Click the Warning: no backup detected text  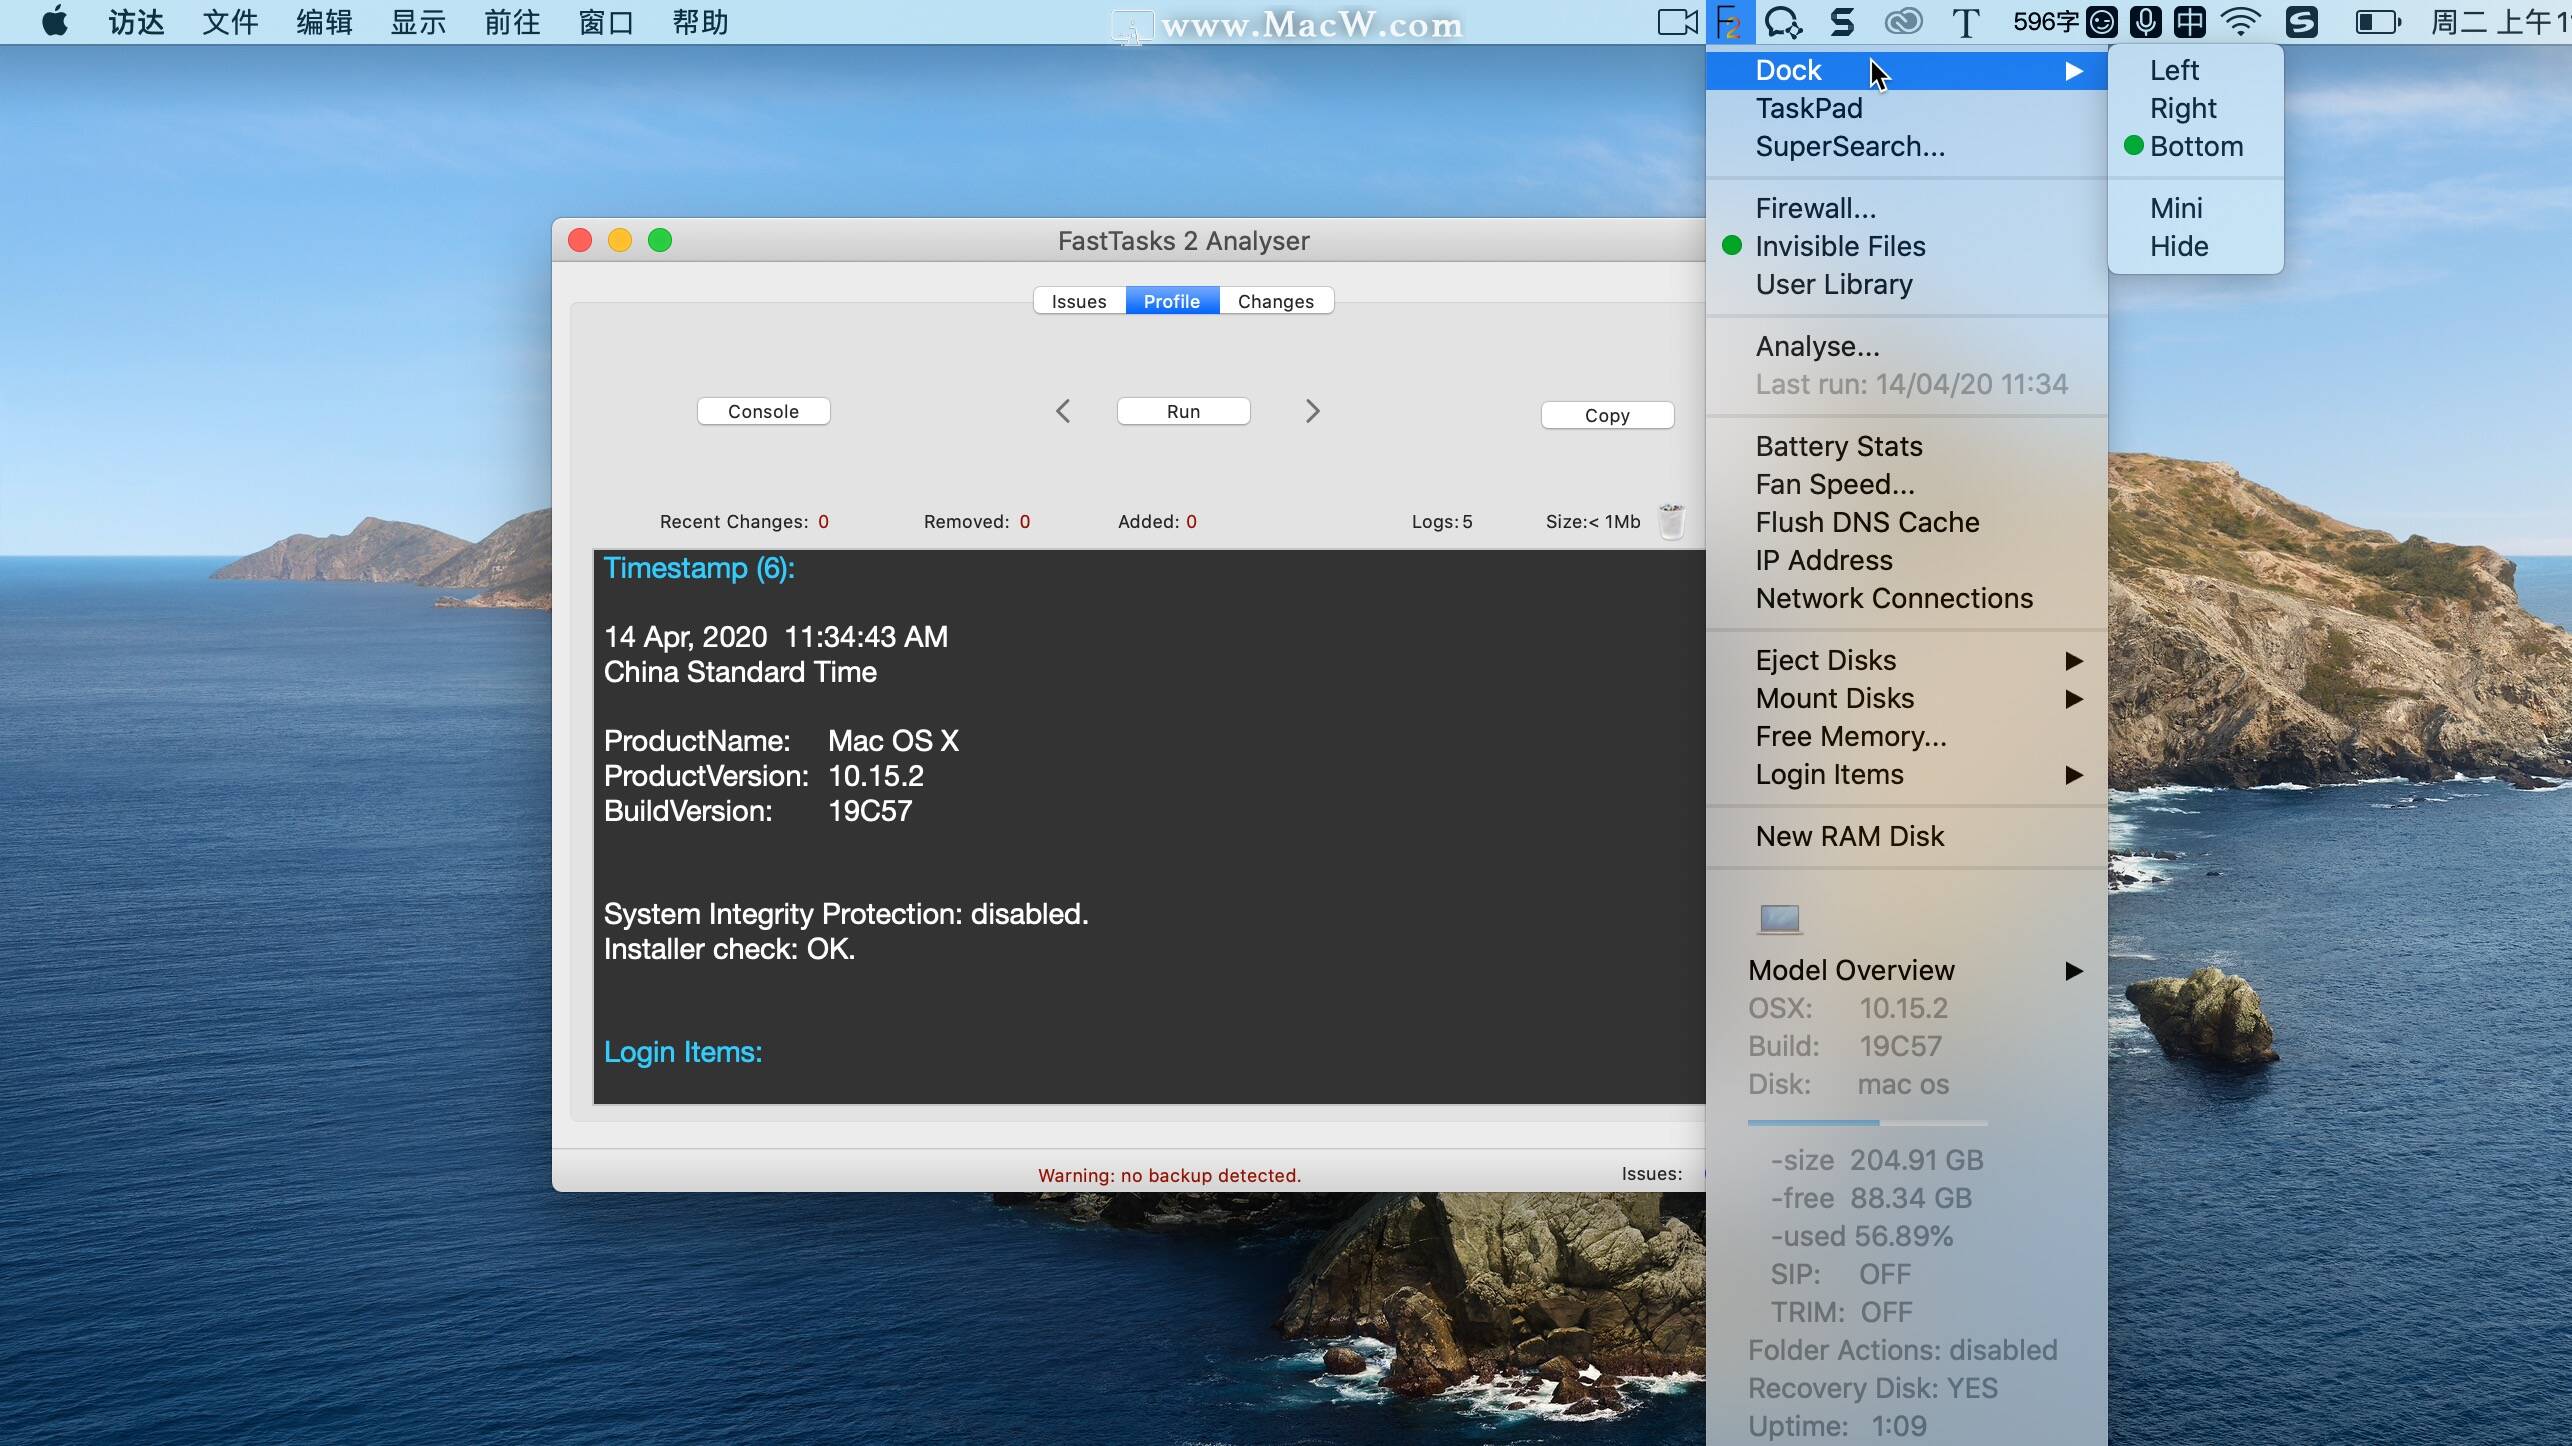pos(1169,1175)
